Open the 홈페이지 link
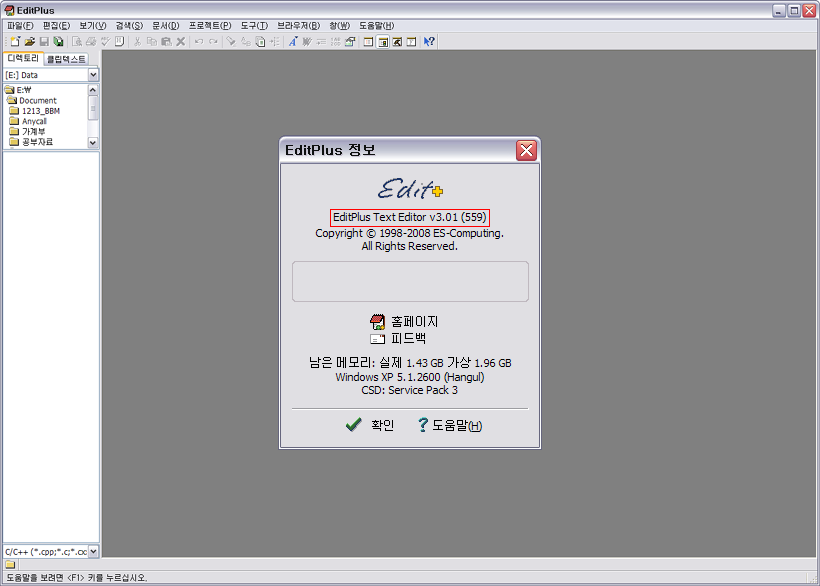 coord(414,322)
